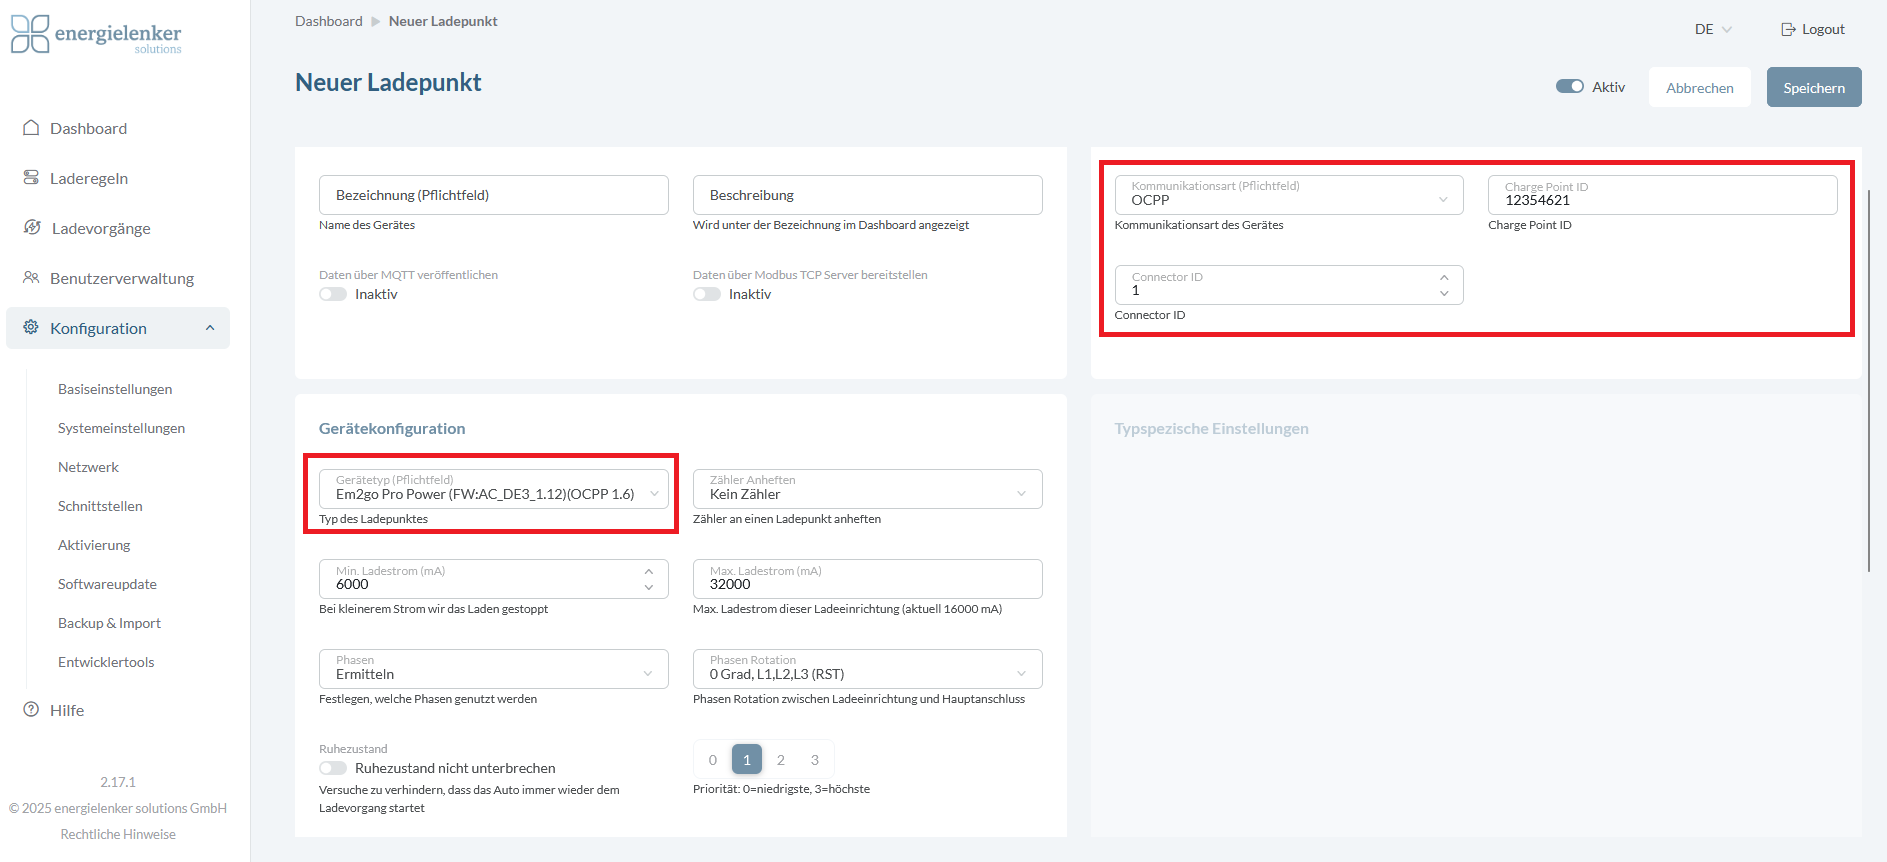Screen dimensions: 1887x862
Task: Open the DE language dropdown
Action: click(x=1713, y=29)
